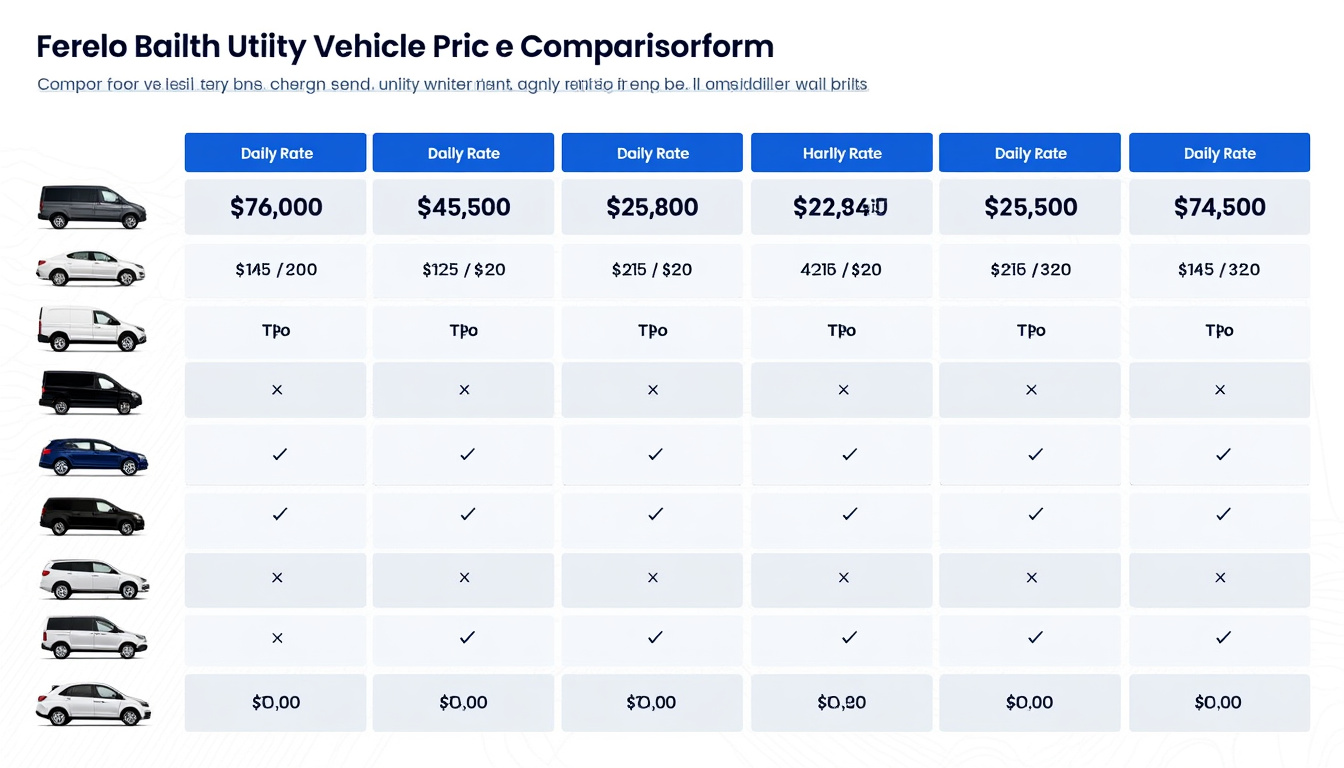Toggle X mark in black van row under Harlly Rate

tap(843, 390)
